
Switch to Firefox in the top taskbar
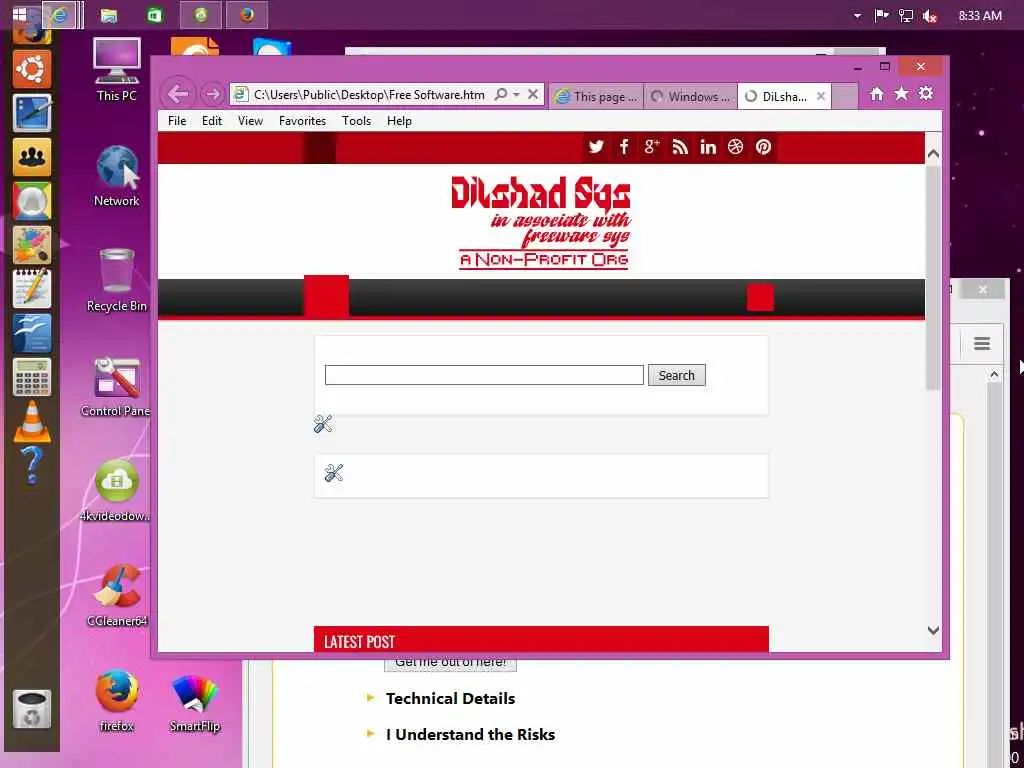(247, 15)
